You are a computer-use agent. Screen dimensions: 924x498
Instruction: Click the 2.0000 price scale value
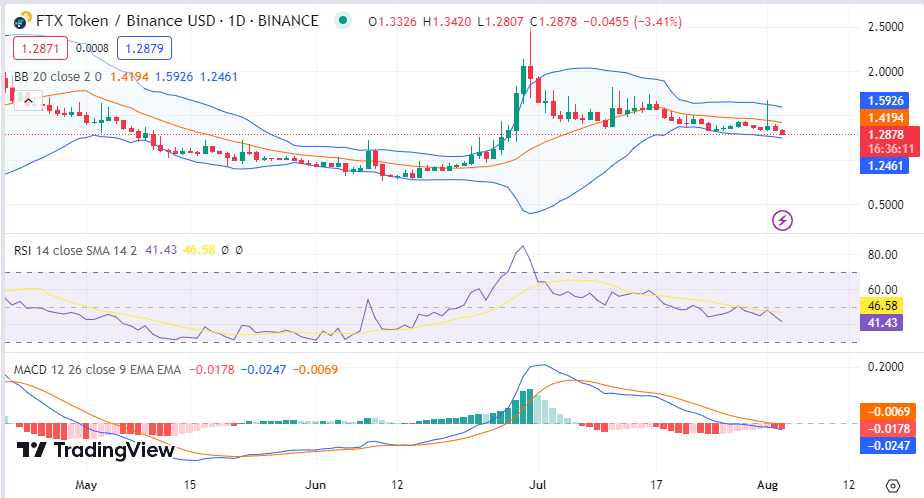point(886,72)
